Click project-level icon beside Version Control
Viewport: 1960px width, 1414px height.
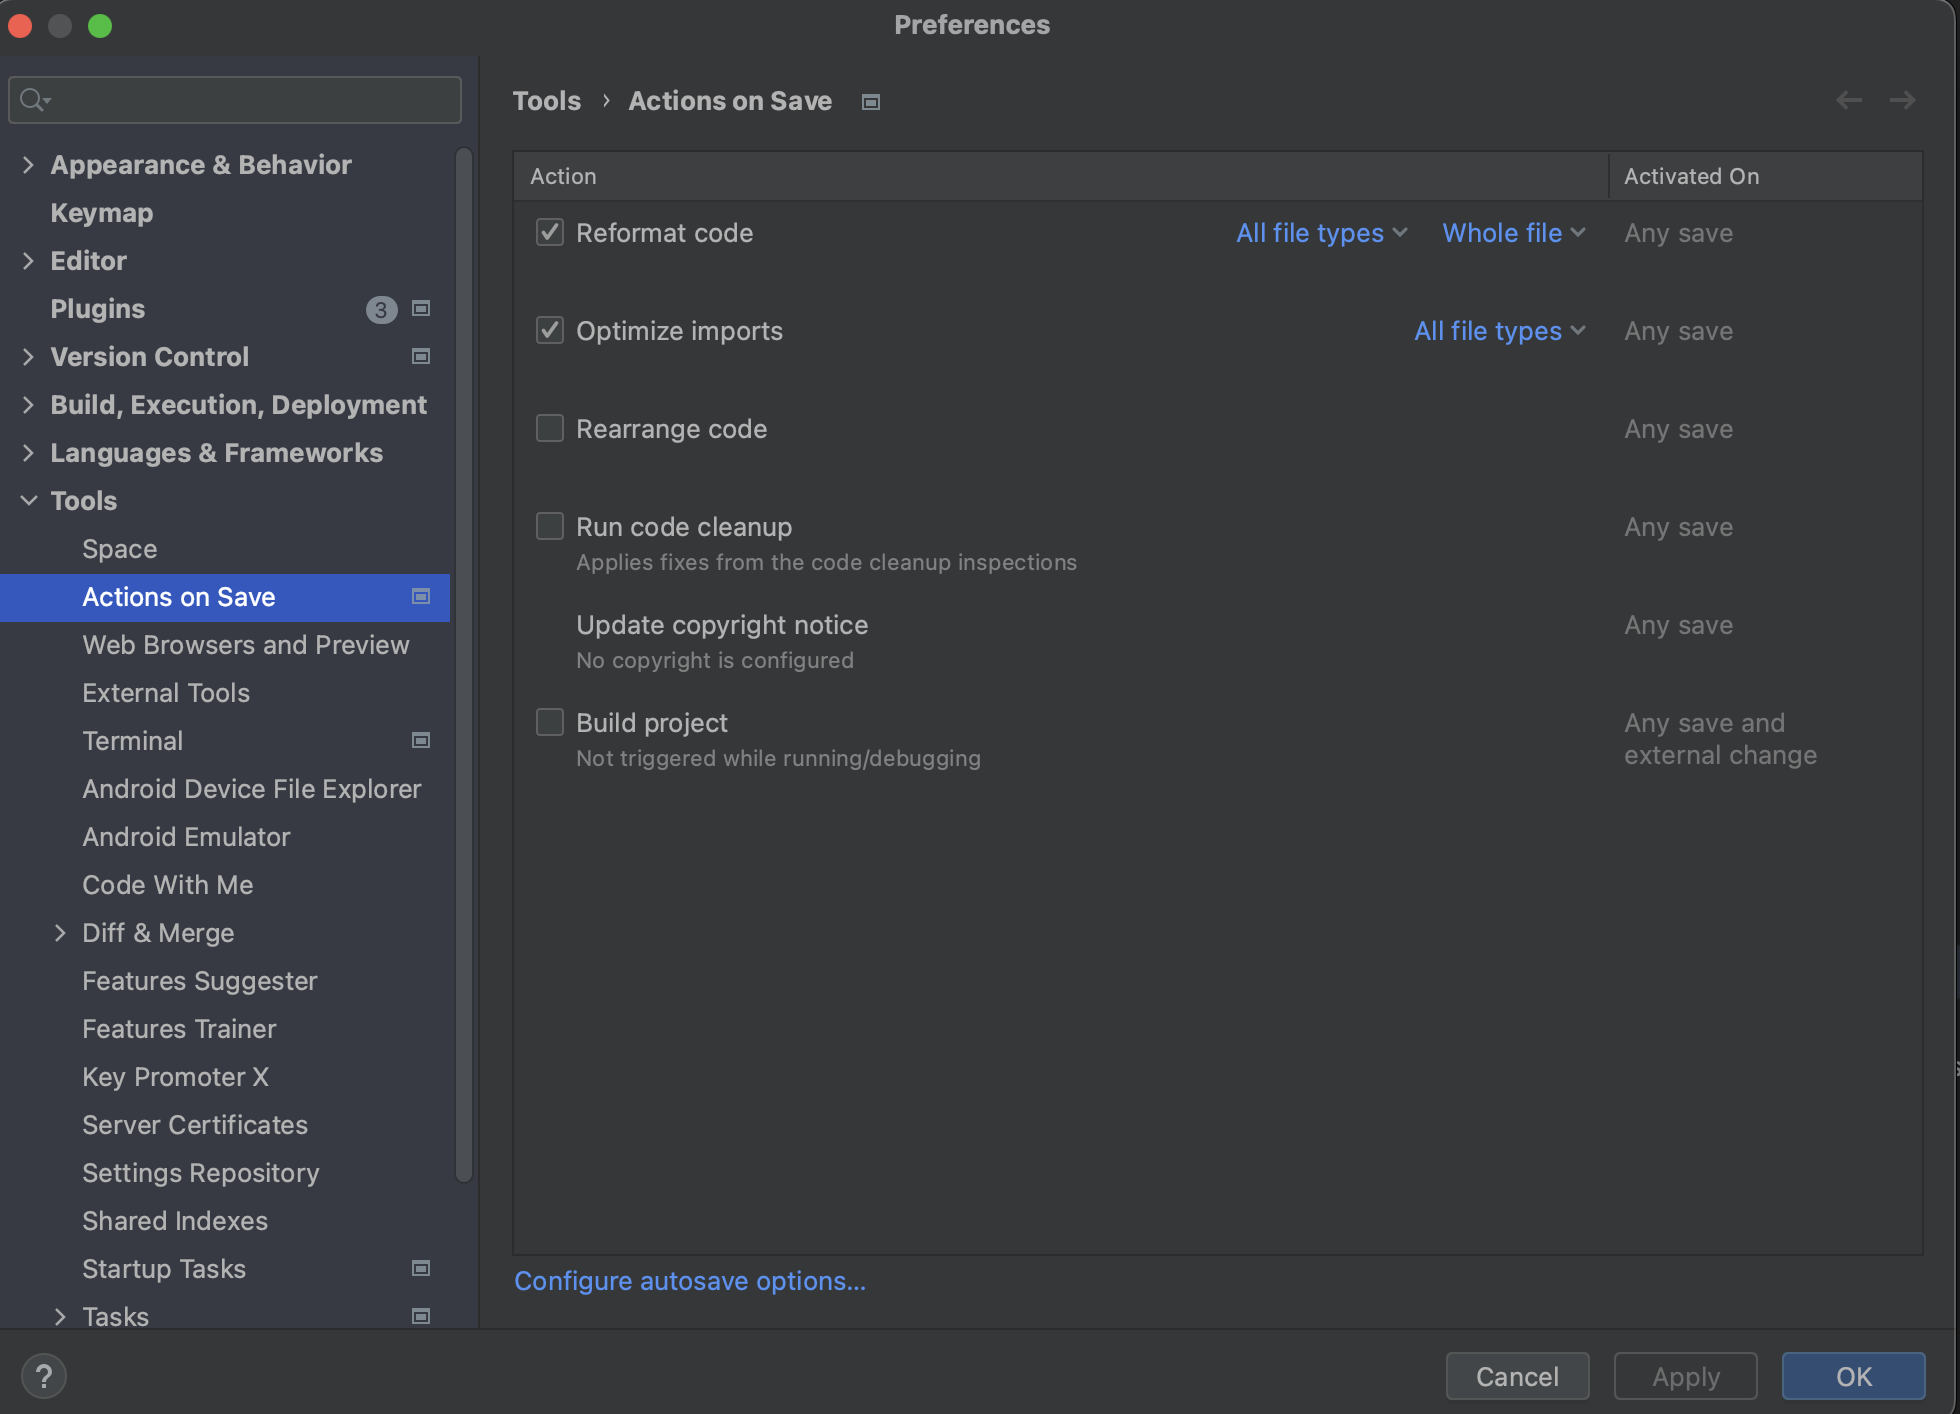point(421,357)
